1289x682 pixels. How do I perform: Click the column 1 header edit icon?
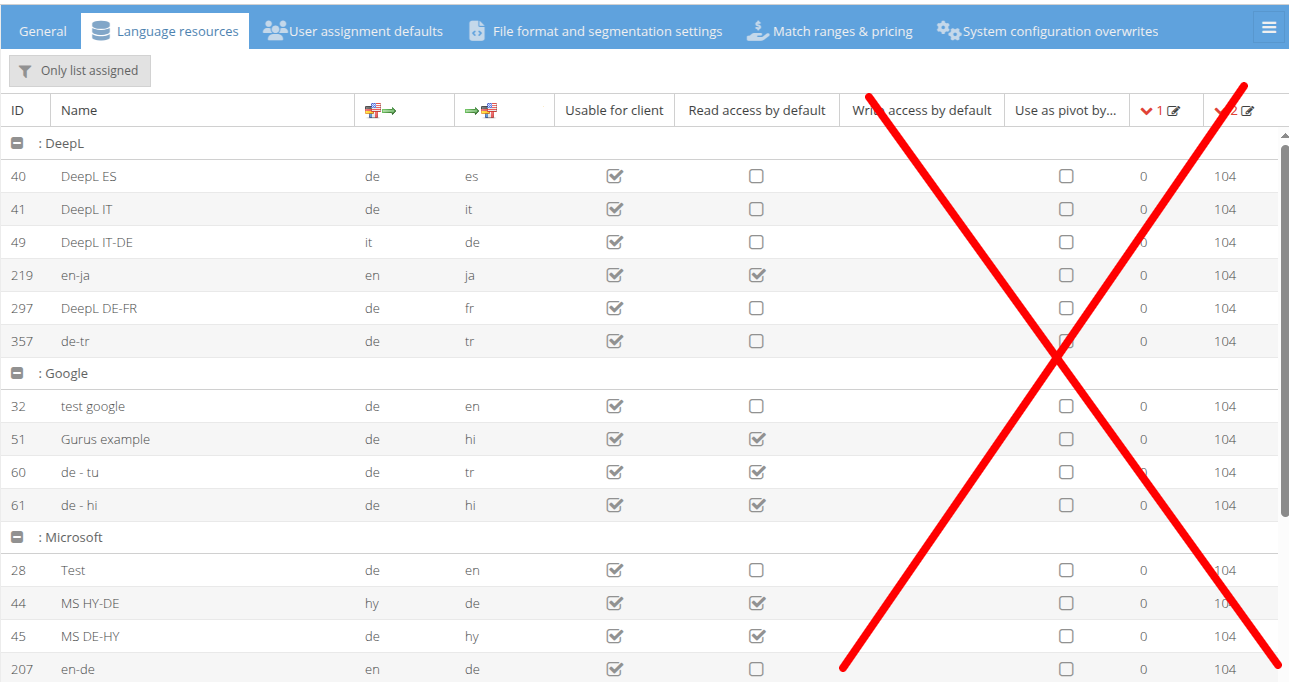(x=1173, y=111)
